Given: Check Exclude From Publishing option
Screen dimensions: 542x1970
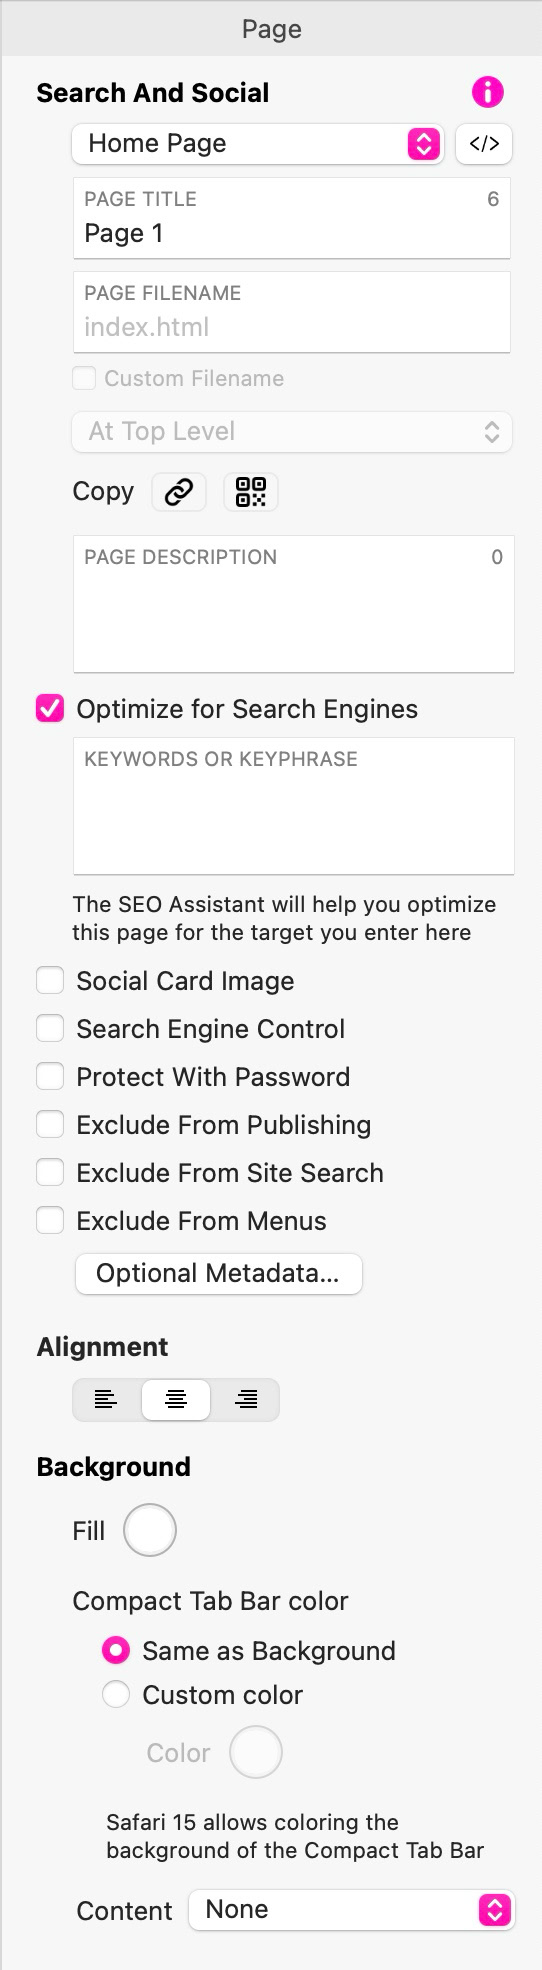Looking at the screenshot, I should click(x=50, y=1125).
